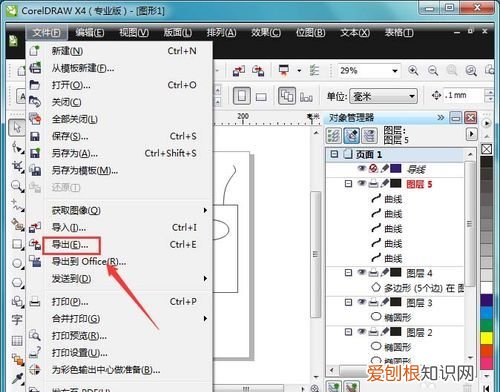Screen dimensions: 500x392
Task: Select portrait page orientation
Action: tap(242, 96)
